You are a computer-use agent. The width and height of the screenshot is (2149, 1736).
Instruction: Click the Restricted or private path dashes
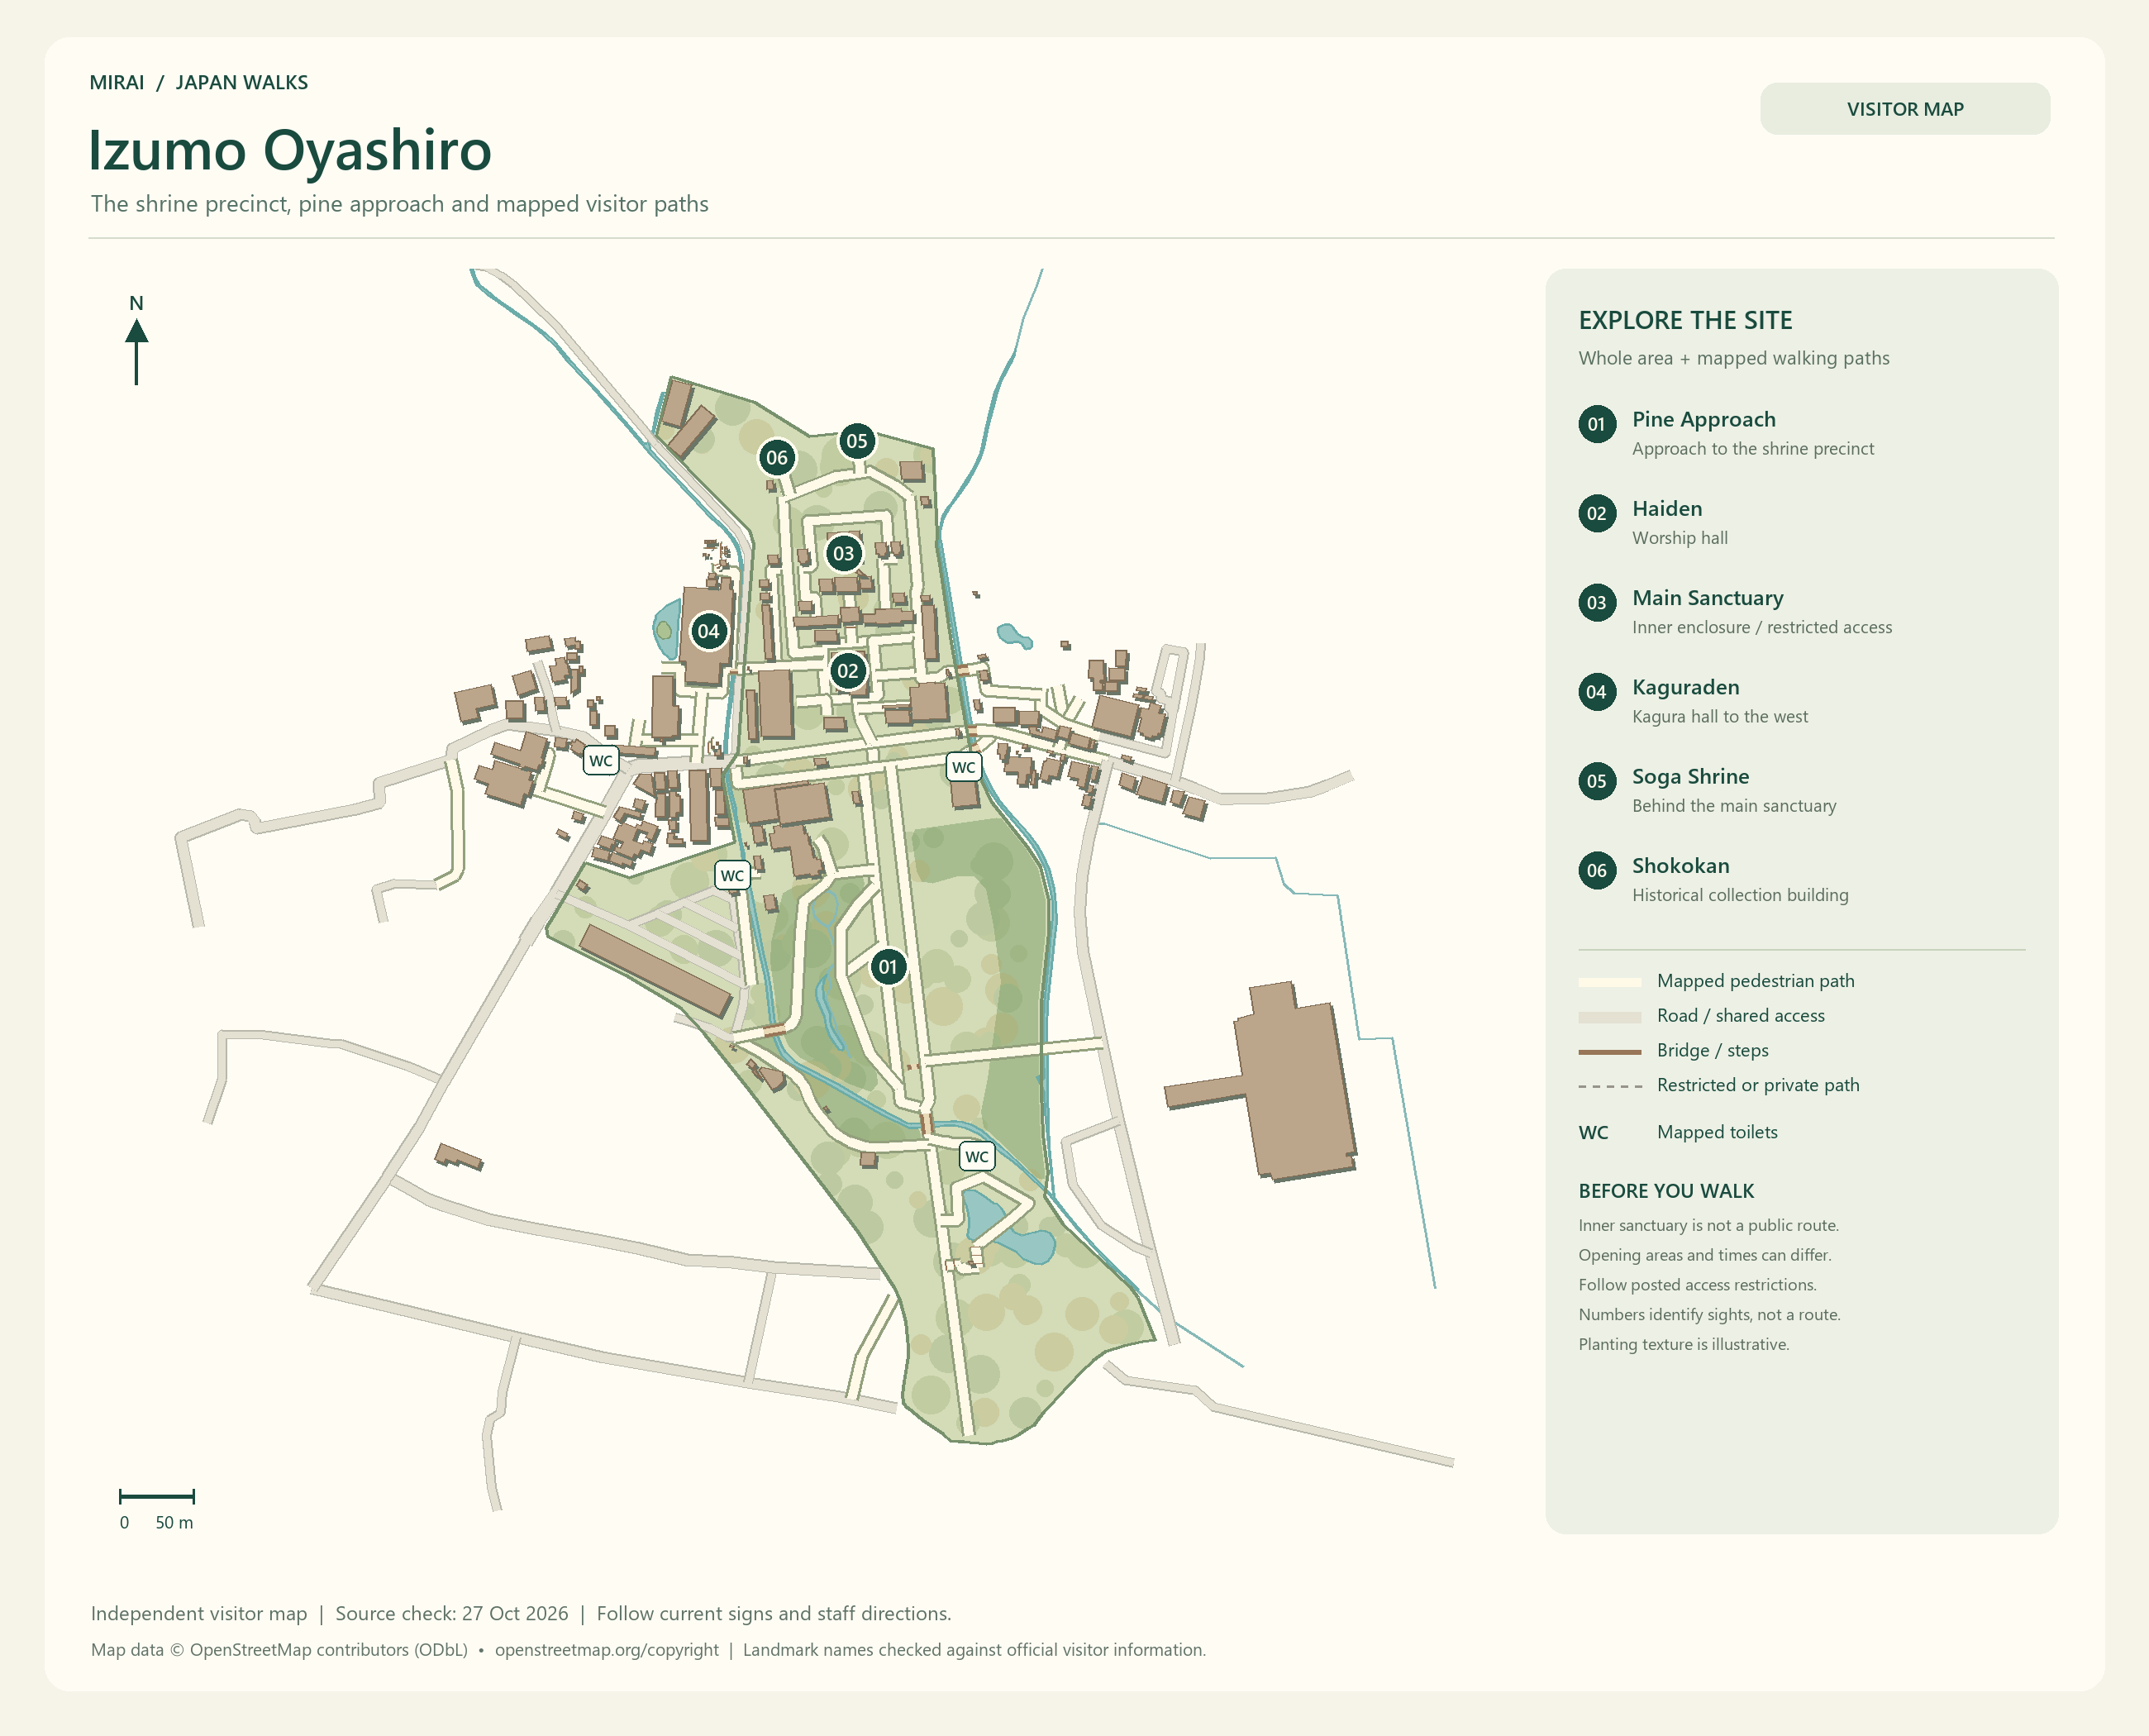point(1610,1086)
